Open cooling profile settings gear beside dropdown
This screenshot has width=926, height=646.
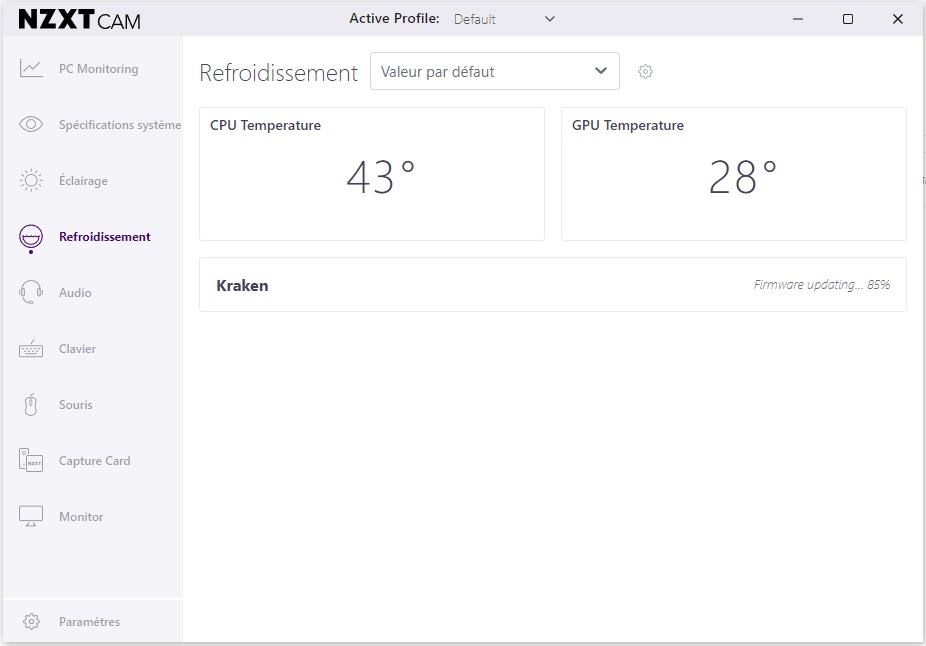pyautogui.click(x=645, y=72)
